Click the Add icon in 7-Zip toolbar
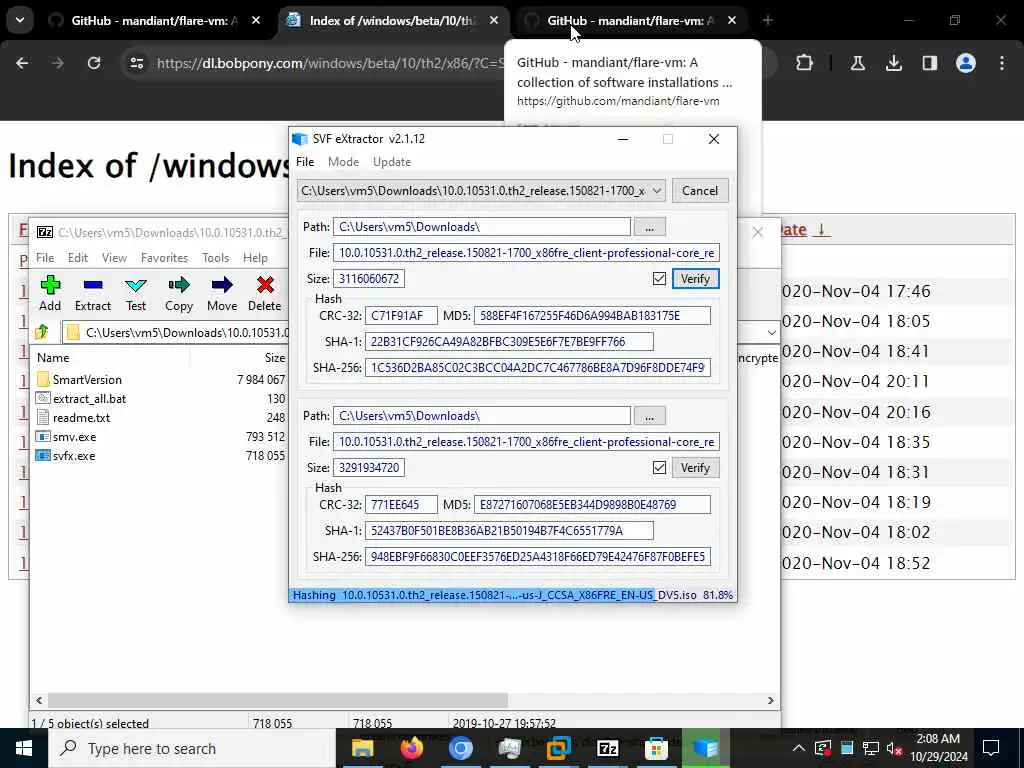This screenshot has width=1024, height=768. coord(50,293)
